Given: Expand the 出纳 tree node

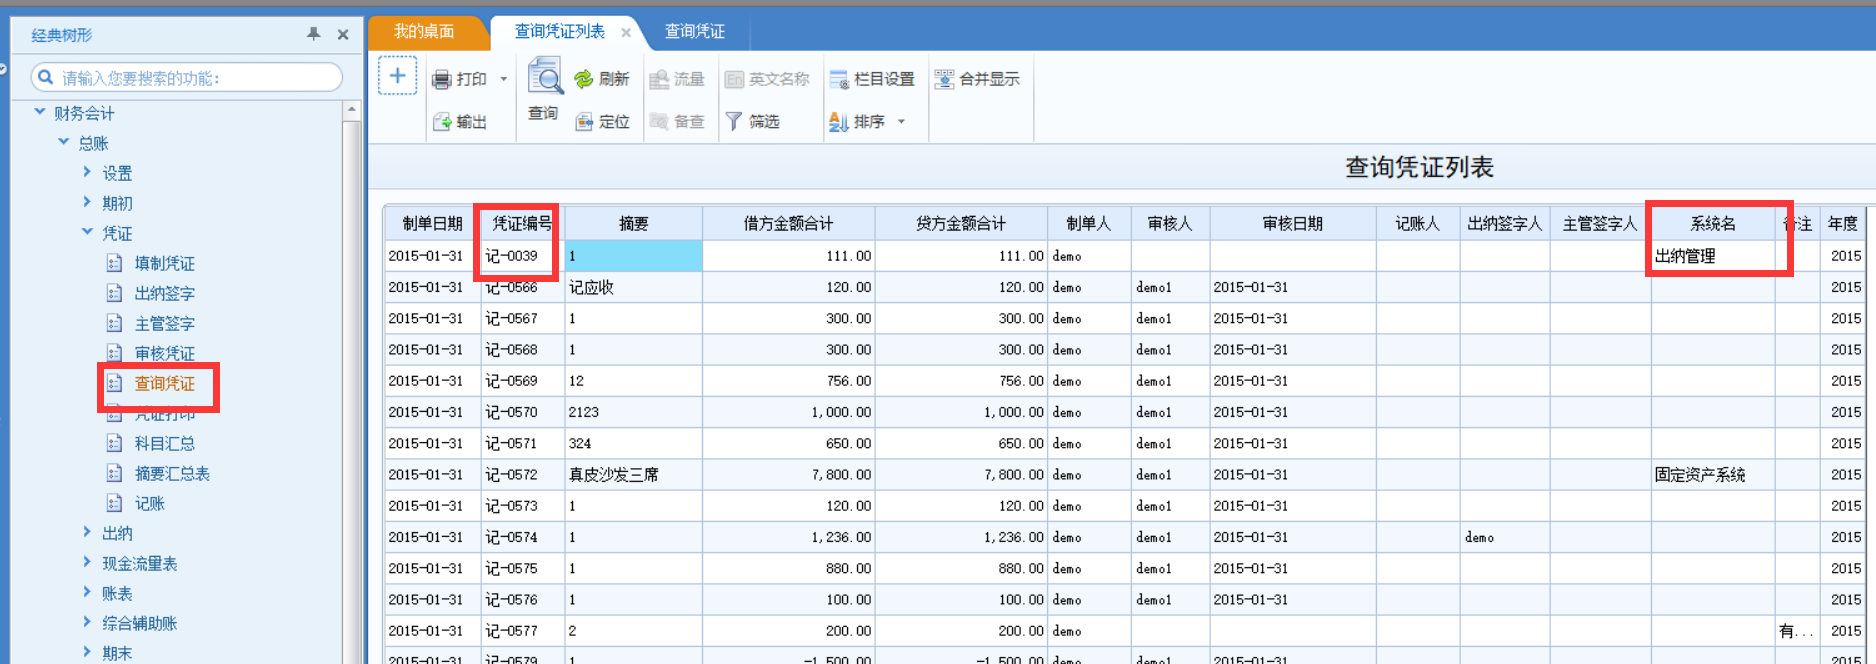Looking at the screenshot, I should point(87,533).
